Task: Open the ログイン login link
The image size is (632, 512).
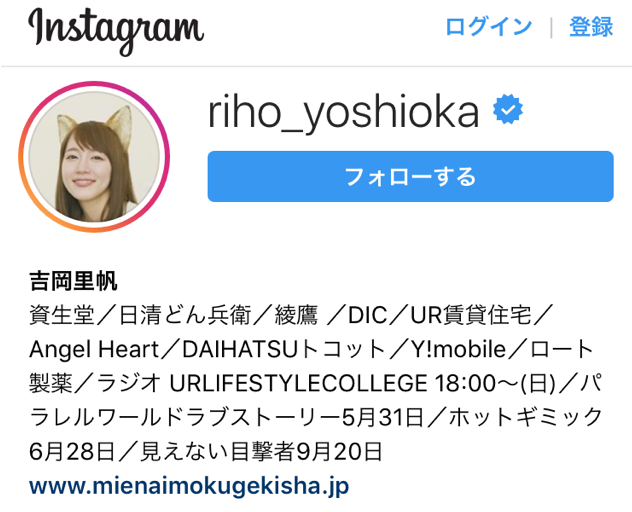Action: tap(489, 27)
